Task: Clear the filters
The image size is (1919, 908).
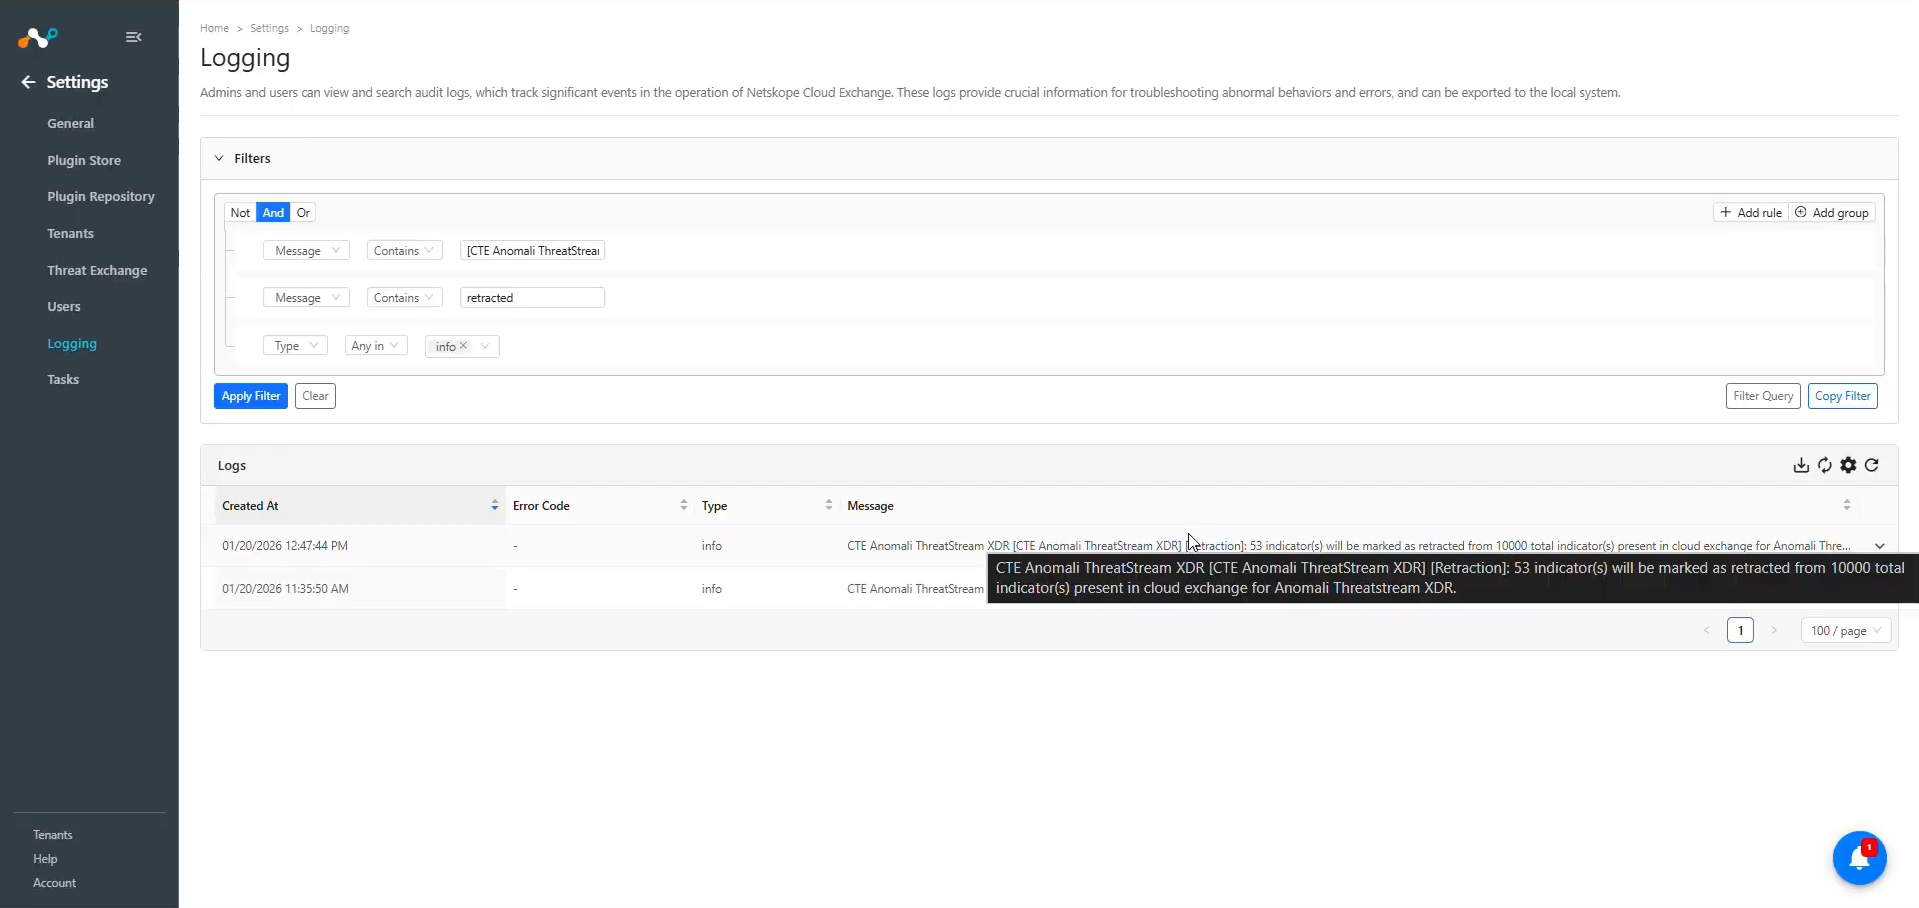Action: [x=315, y=396]
